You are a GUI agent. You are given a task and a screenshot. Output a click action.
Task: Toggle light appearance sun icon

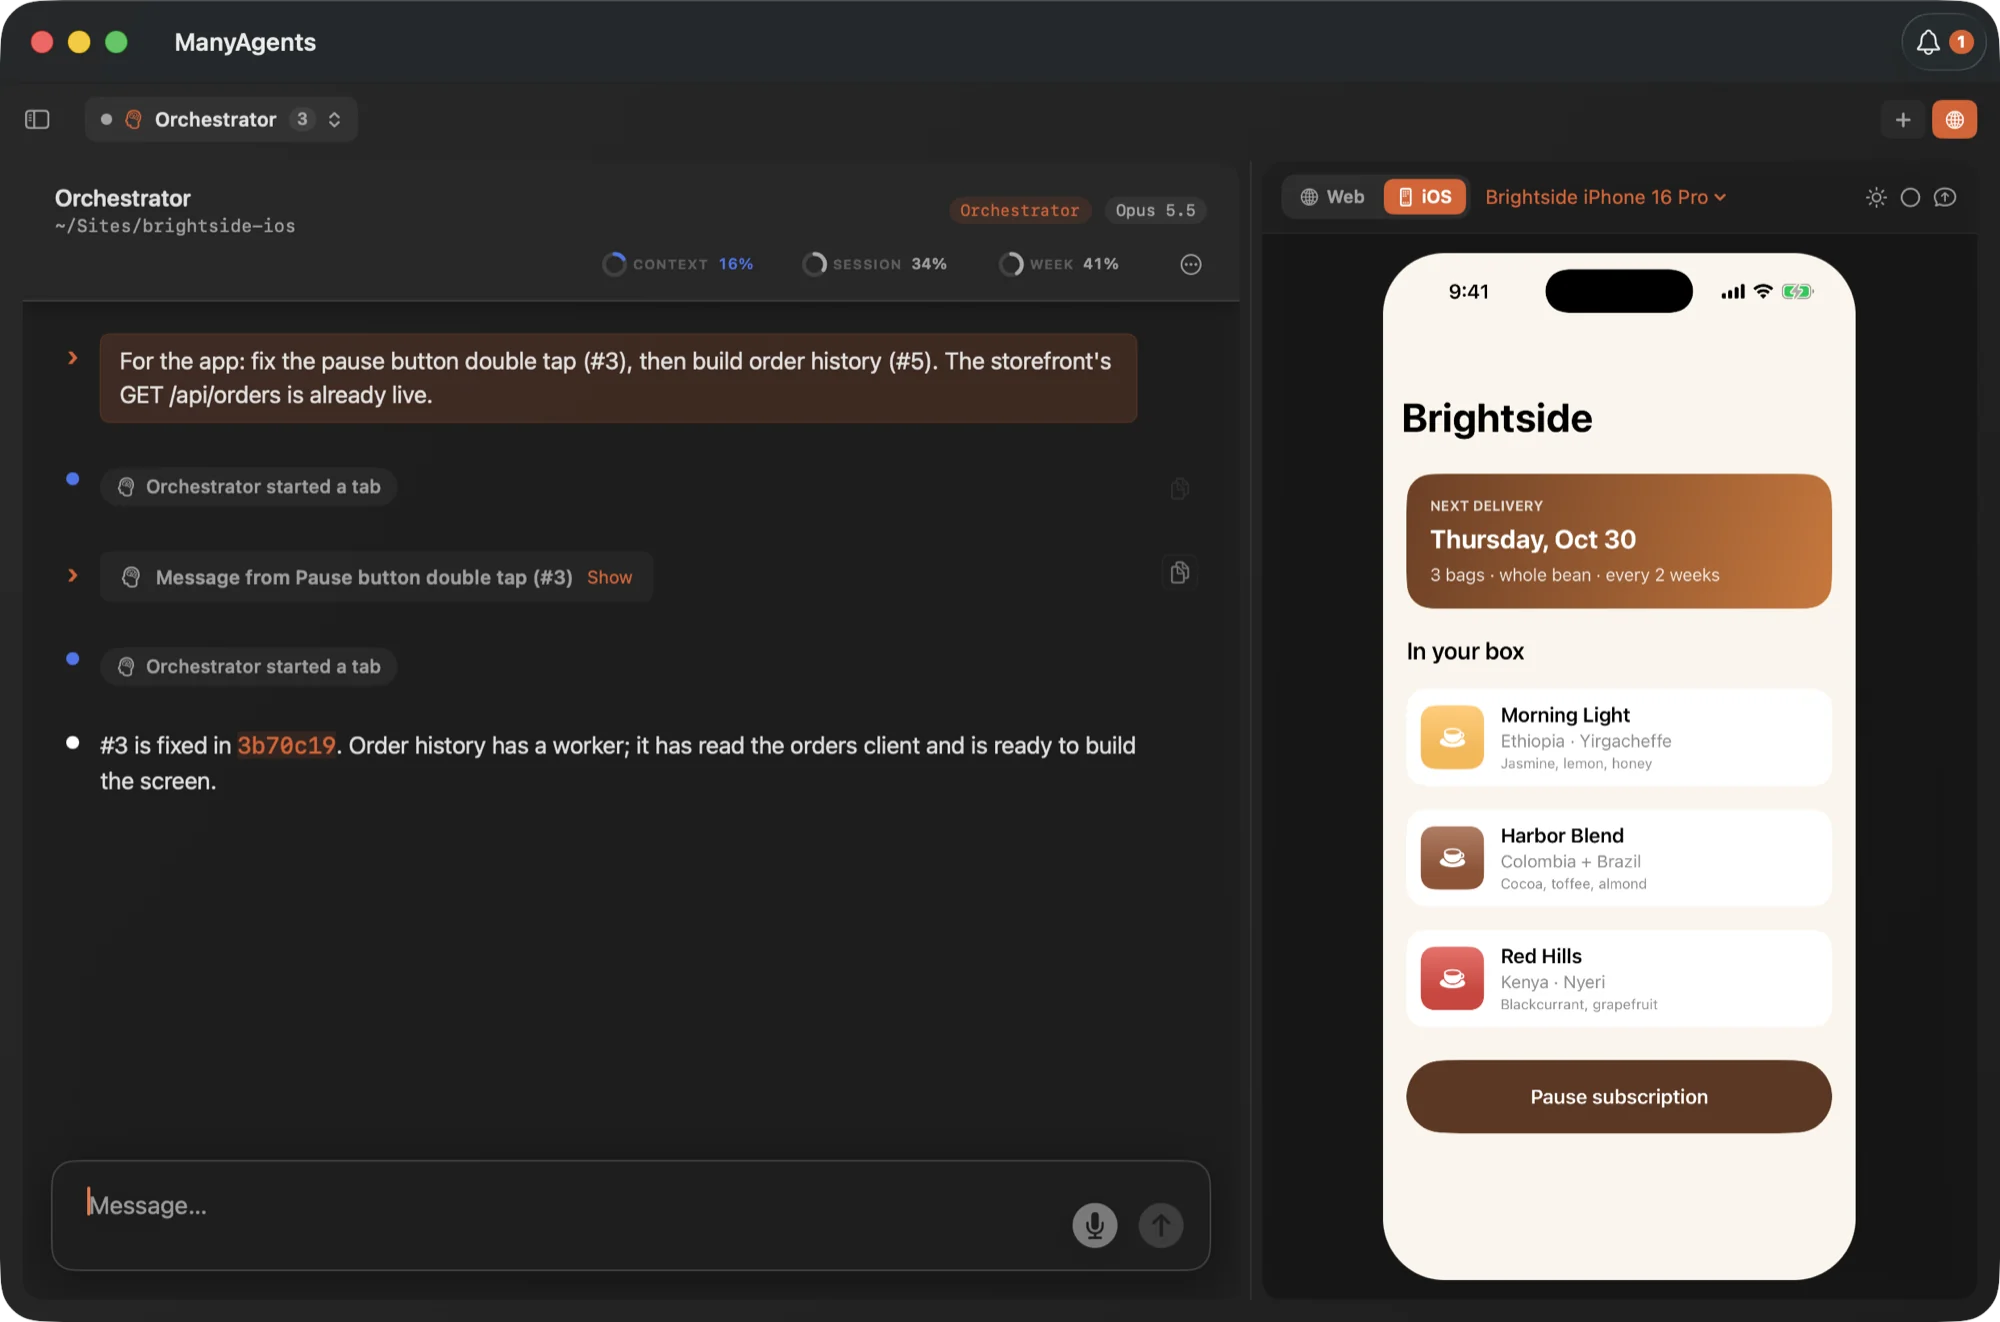[x=1876, y=197]
